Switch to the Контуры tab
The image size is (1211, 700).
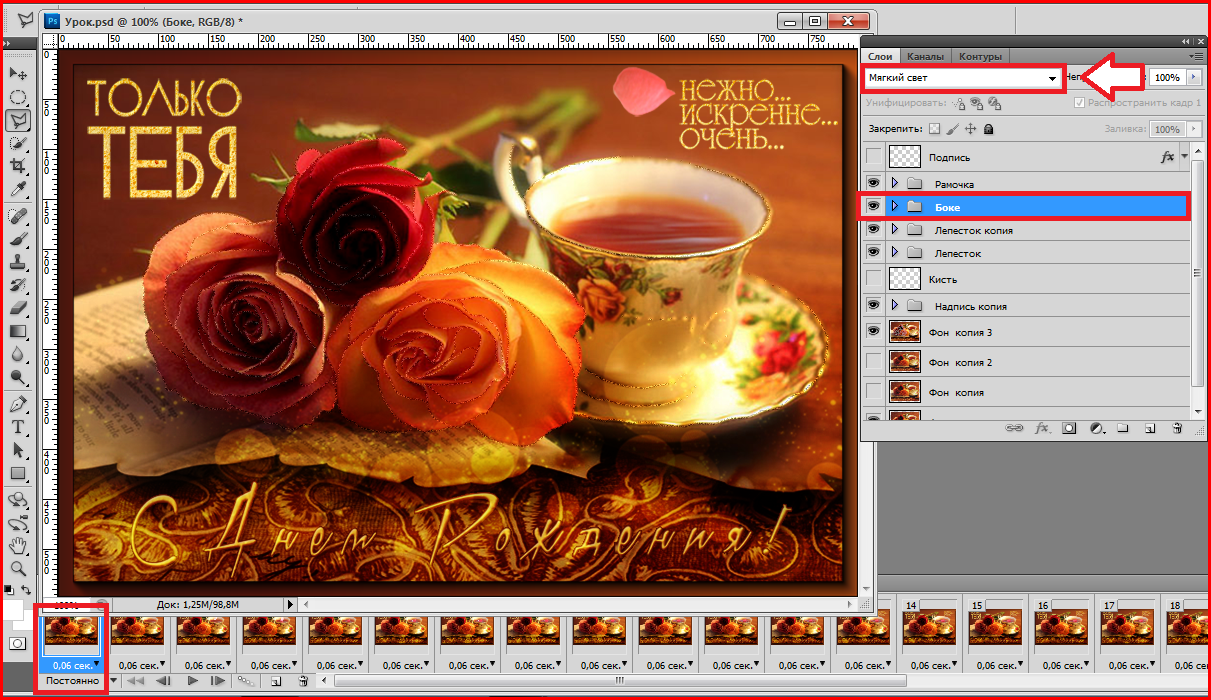coord(980,56)
